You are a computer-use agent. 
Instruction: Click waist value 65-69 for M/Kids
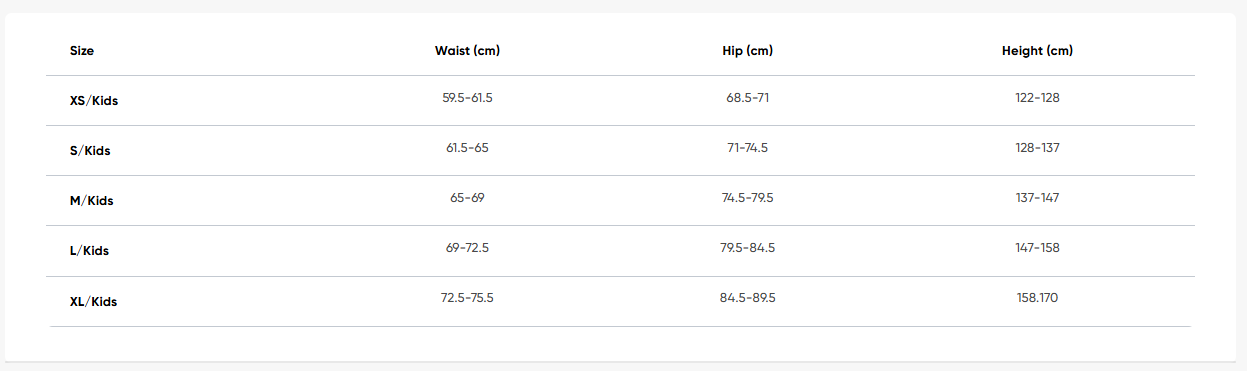(x=467, y=198)
